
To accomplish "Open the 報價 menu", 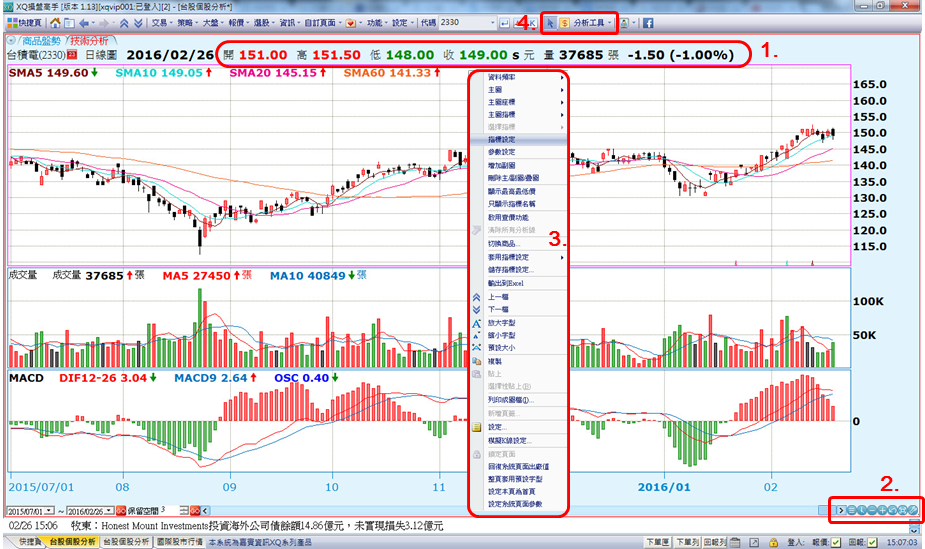I will click(238, 23).
